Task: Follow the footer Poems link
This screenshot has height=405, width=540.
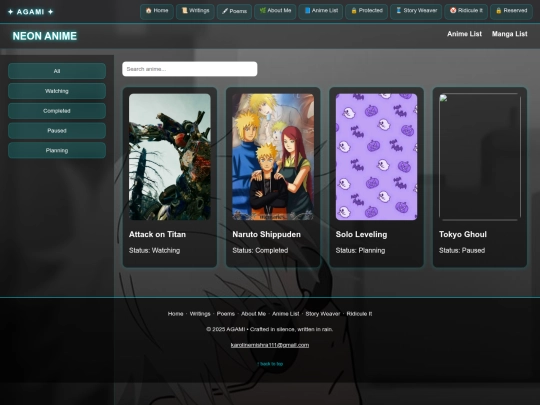Action: [x=226, y=314]
